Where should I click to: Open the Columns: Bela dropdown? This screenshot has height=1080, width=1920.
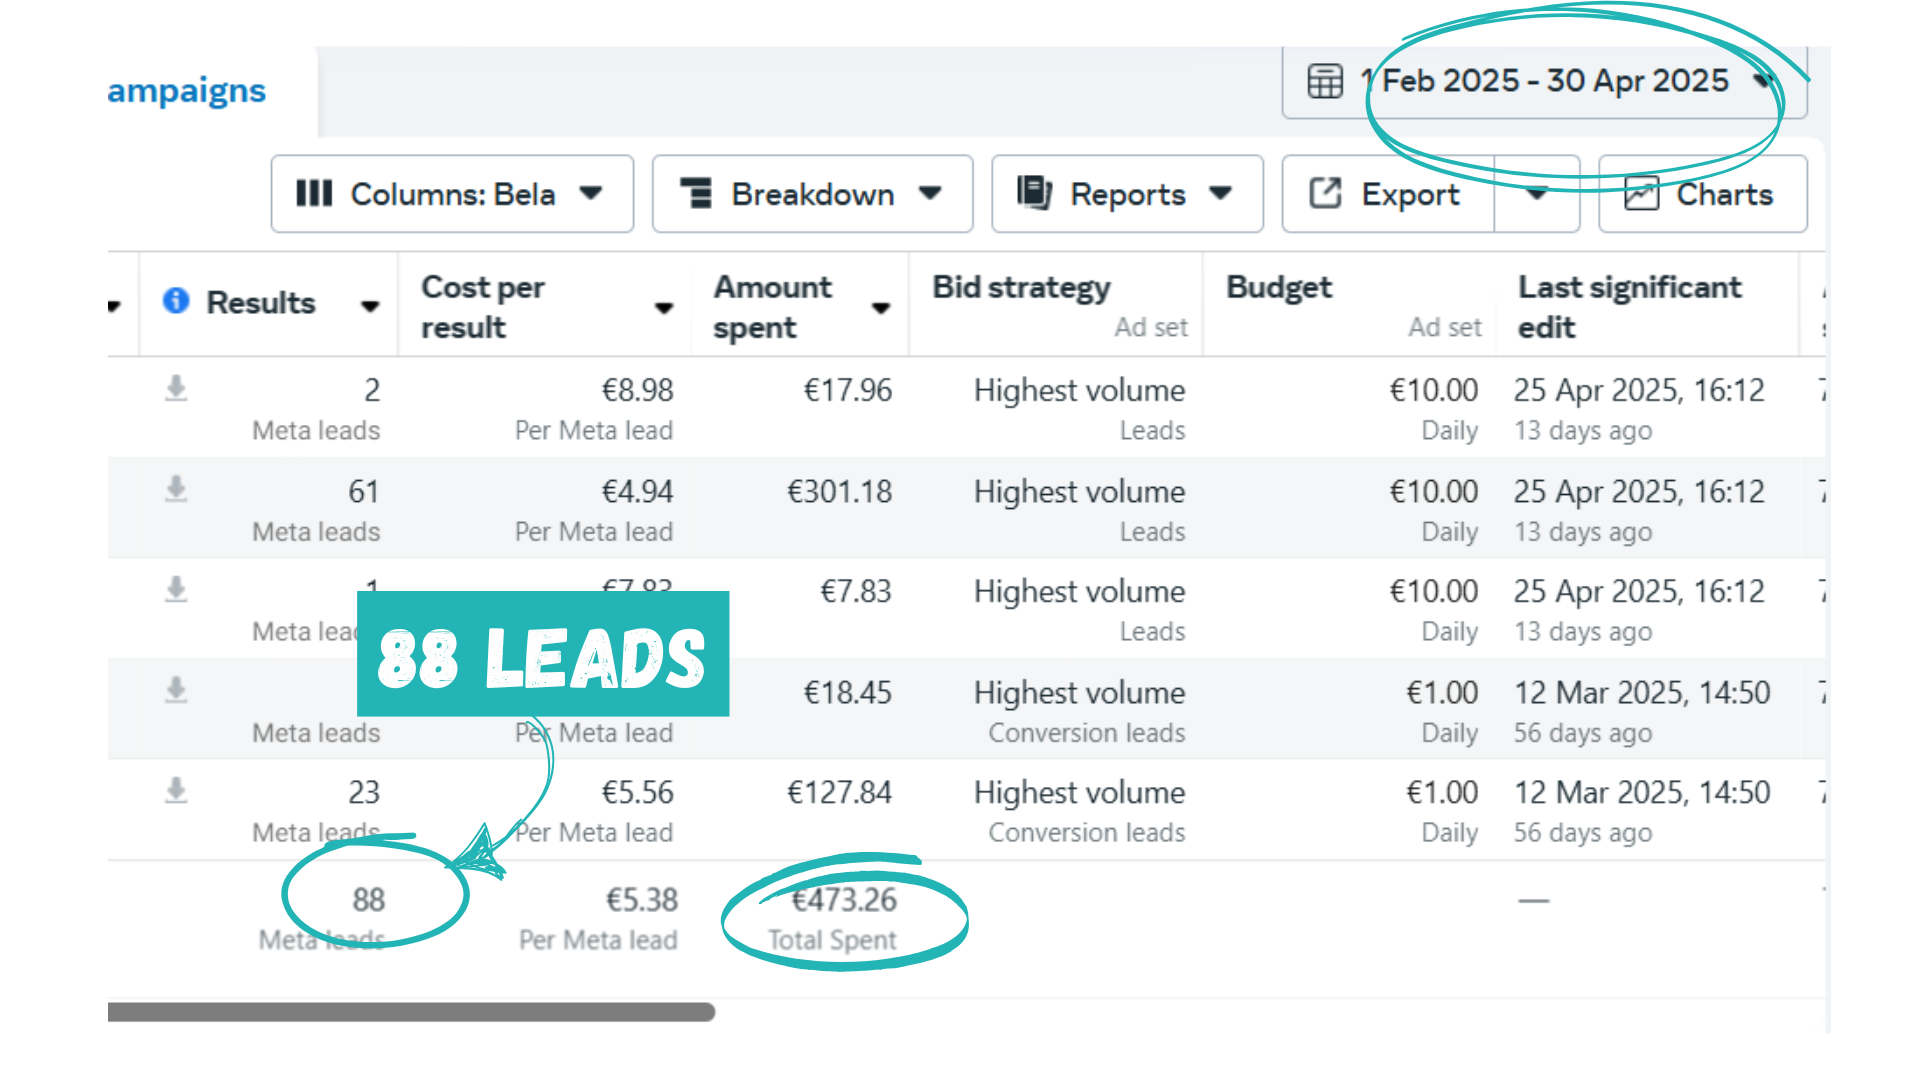[x=451, y=194]
